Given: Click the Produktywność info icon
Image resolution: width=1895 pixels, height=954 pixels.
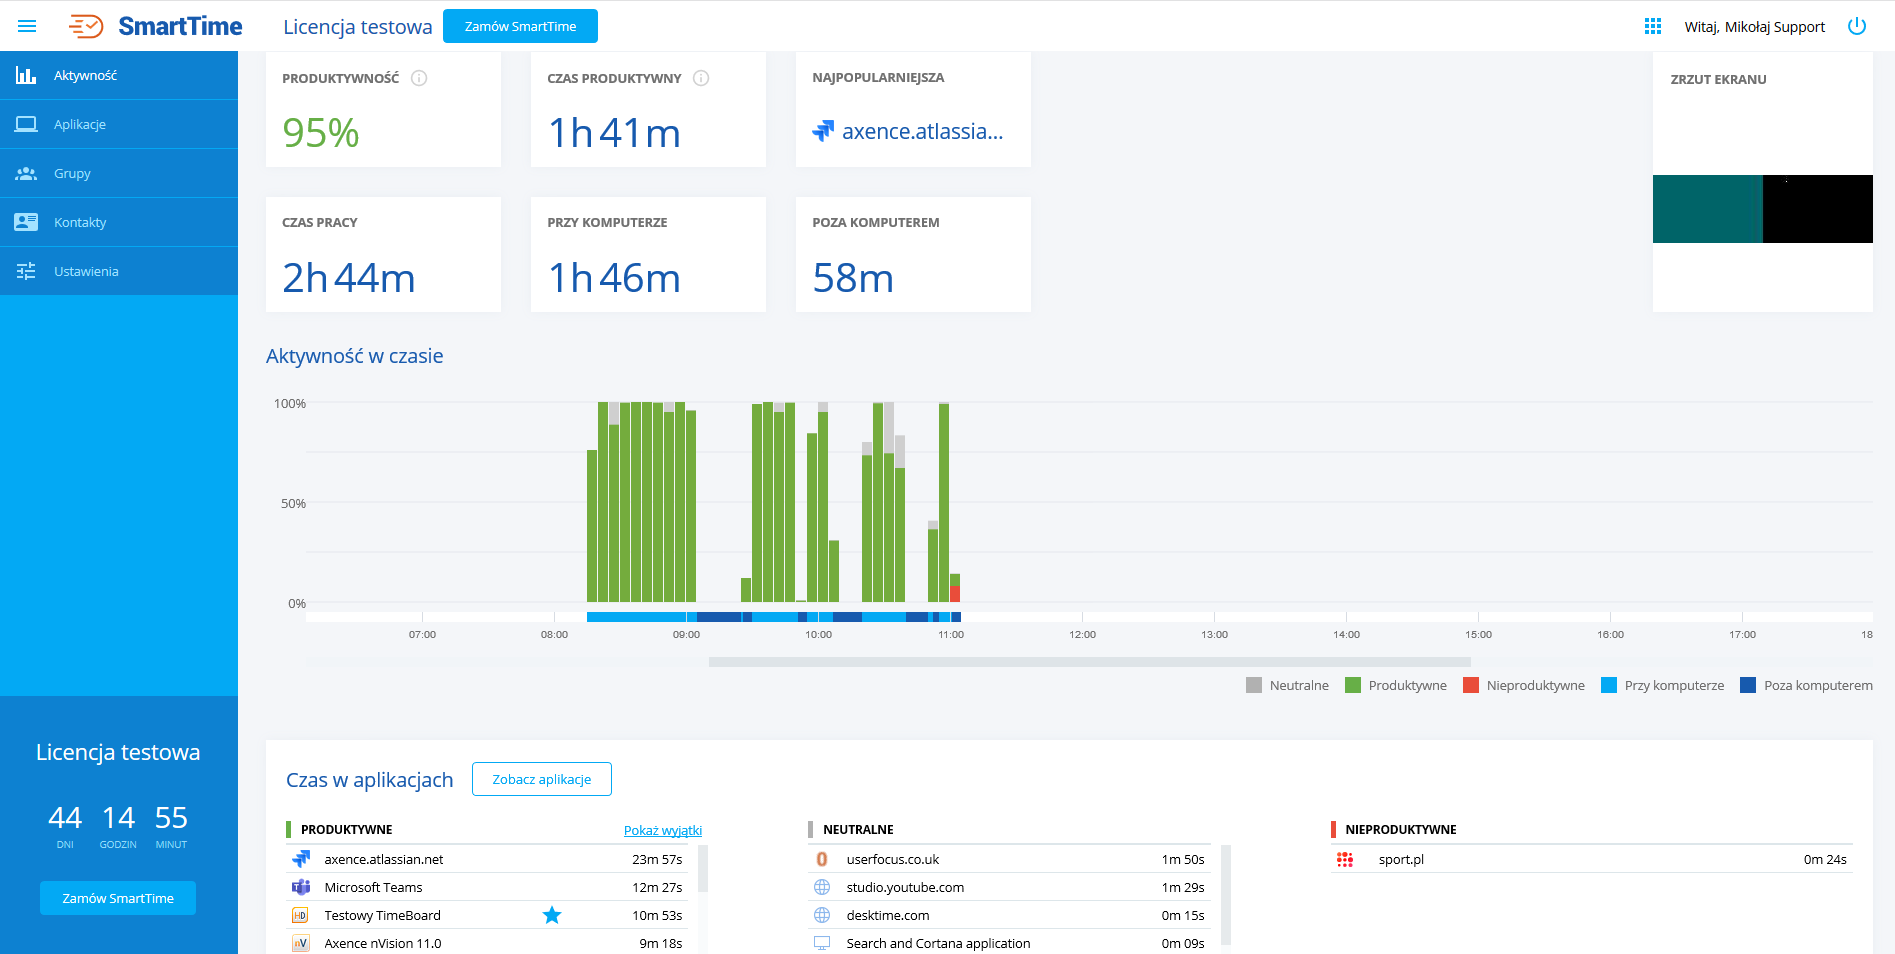Looking at the screenshot, I should click(419, 78).
